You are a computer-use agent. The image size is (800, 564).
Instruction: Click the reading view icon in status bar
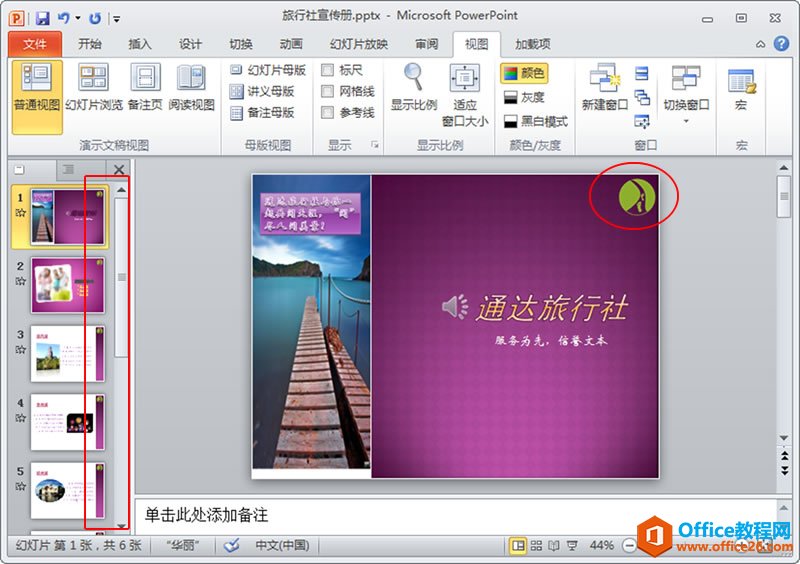tap(554, 546)
